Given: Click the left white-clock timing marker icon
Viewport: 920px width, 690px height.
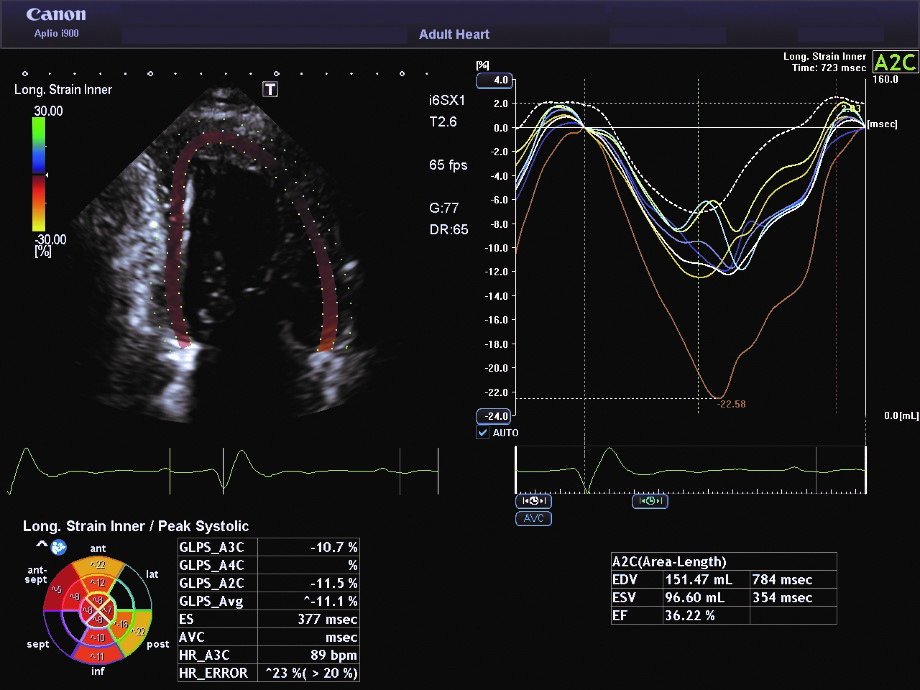Looking at the screenshot, I should tap(533, 501).
